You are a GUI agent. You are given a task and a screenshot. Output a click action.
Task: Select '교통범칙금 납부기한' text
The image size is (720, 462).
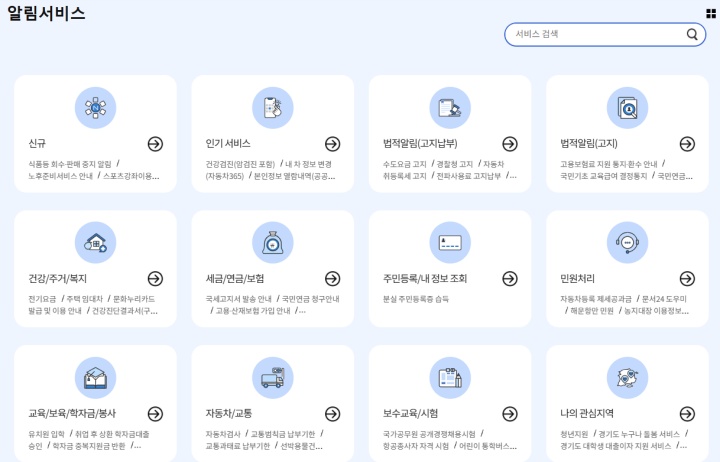(x=283, y=434)
